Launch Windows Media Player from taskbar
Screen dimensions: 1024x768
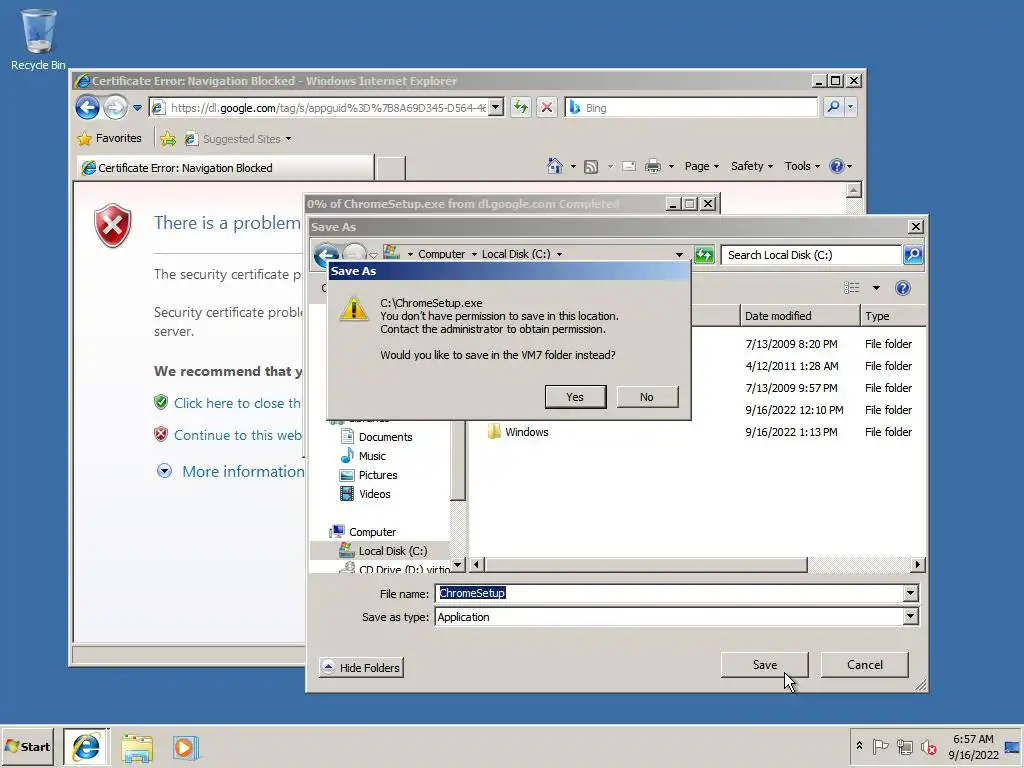[x=185, y=748]
